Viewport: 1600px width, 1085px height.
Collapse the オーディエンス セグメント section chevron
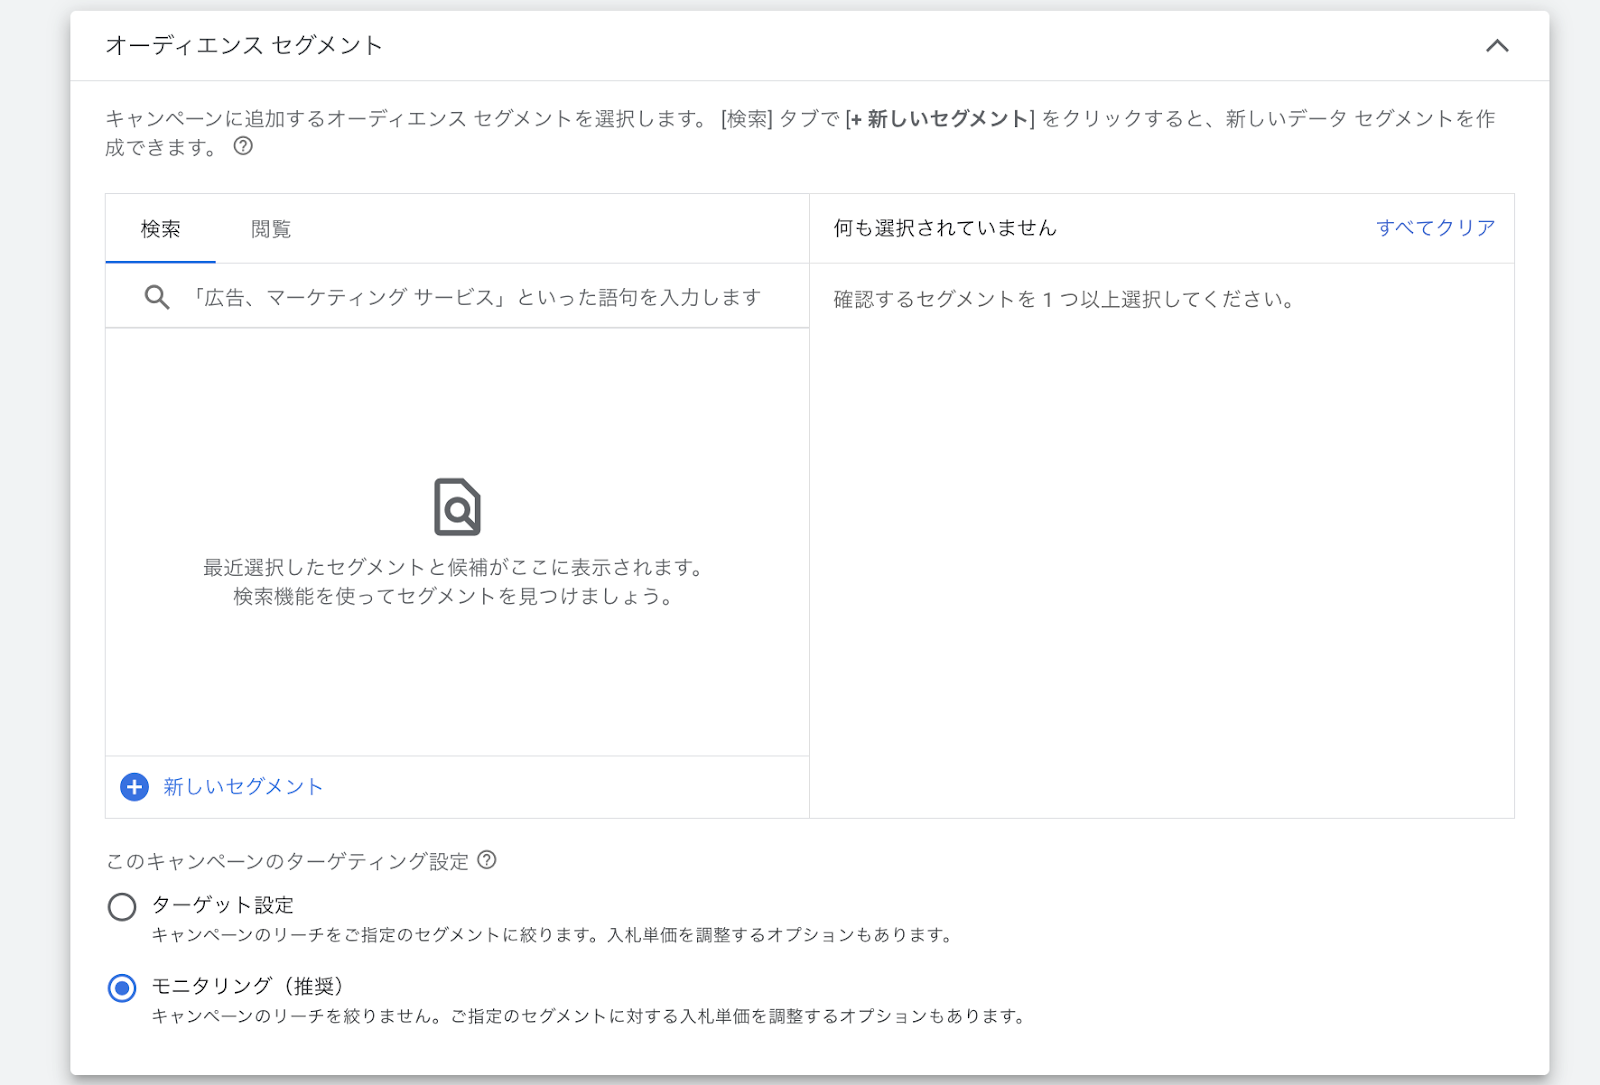(1496, 46)
